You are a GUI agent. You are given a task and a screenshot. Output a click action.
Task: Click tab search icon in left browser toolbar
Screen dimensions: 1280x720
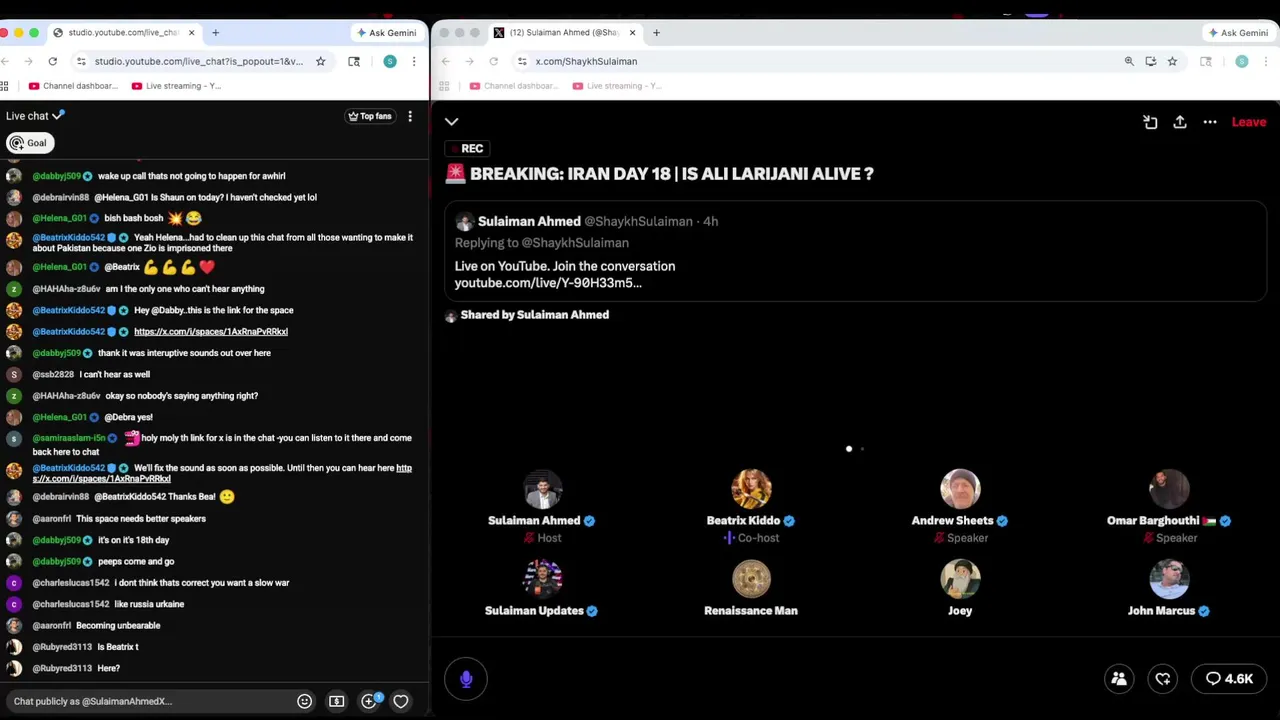pos(354,61)
